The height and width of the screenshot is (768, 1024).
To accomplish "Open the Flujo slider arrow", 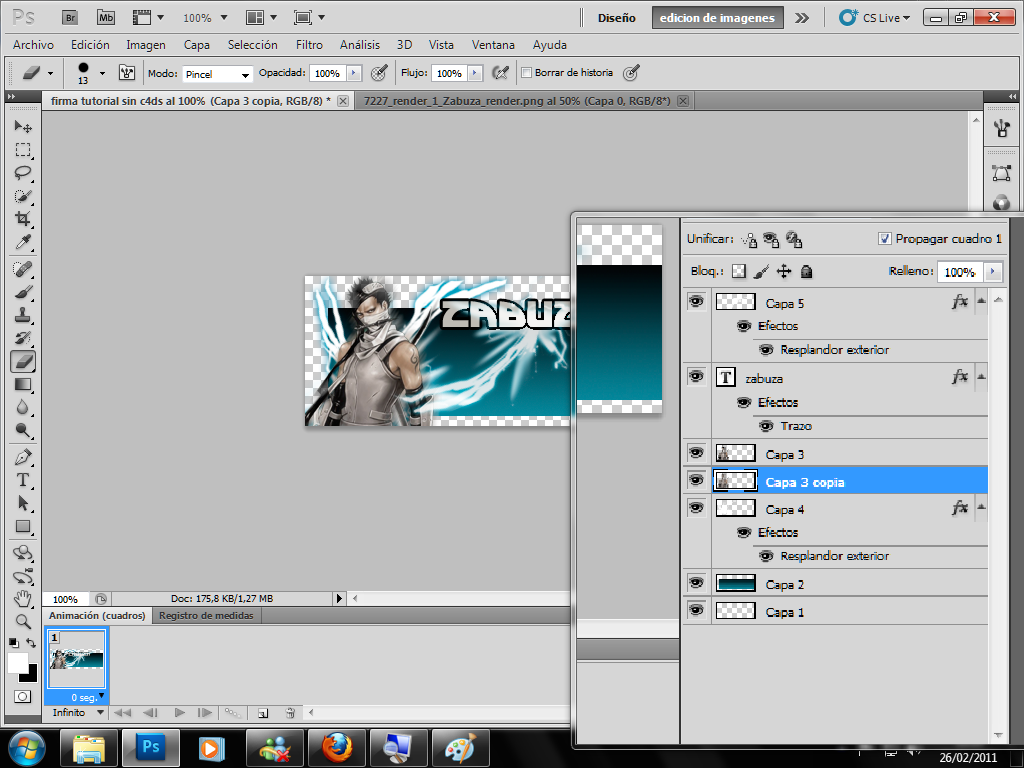I will (475, 72).
